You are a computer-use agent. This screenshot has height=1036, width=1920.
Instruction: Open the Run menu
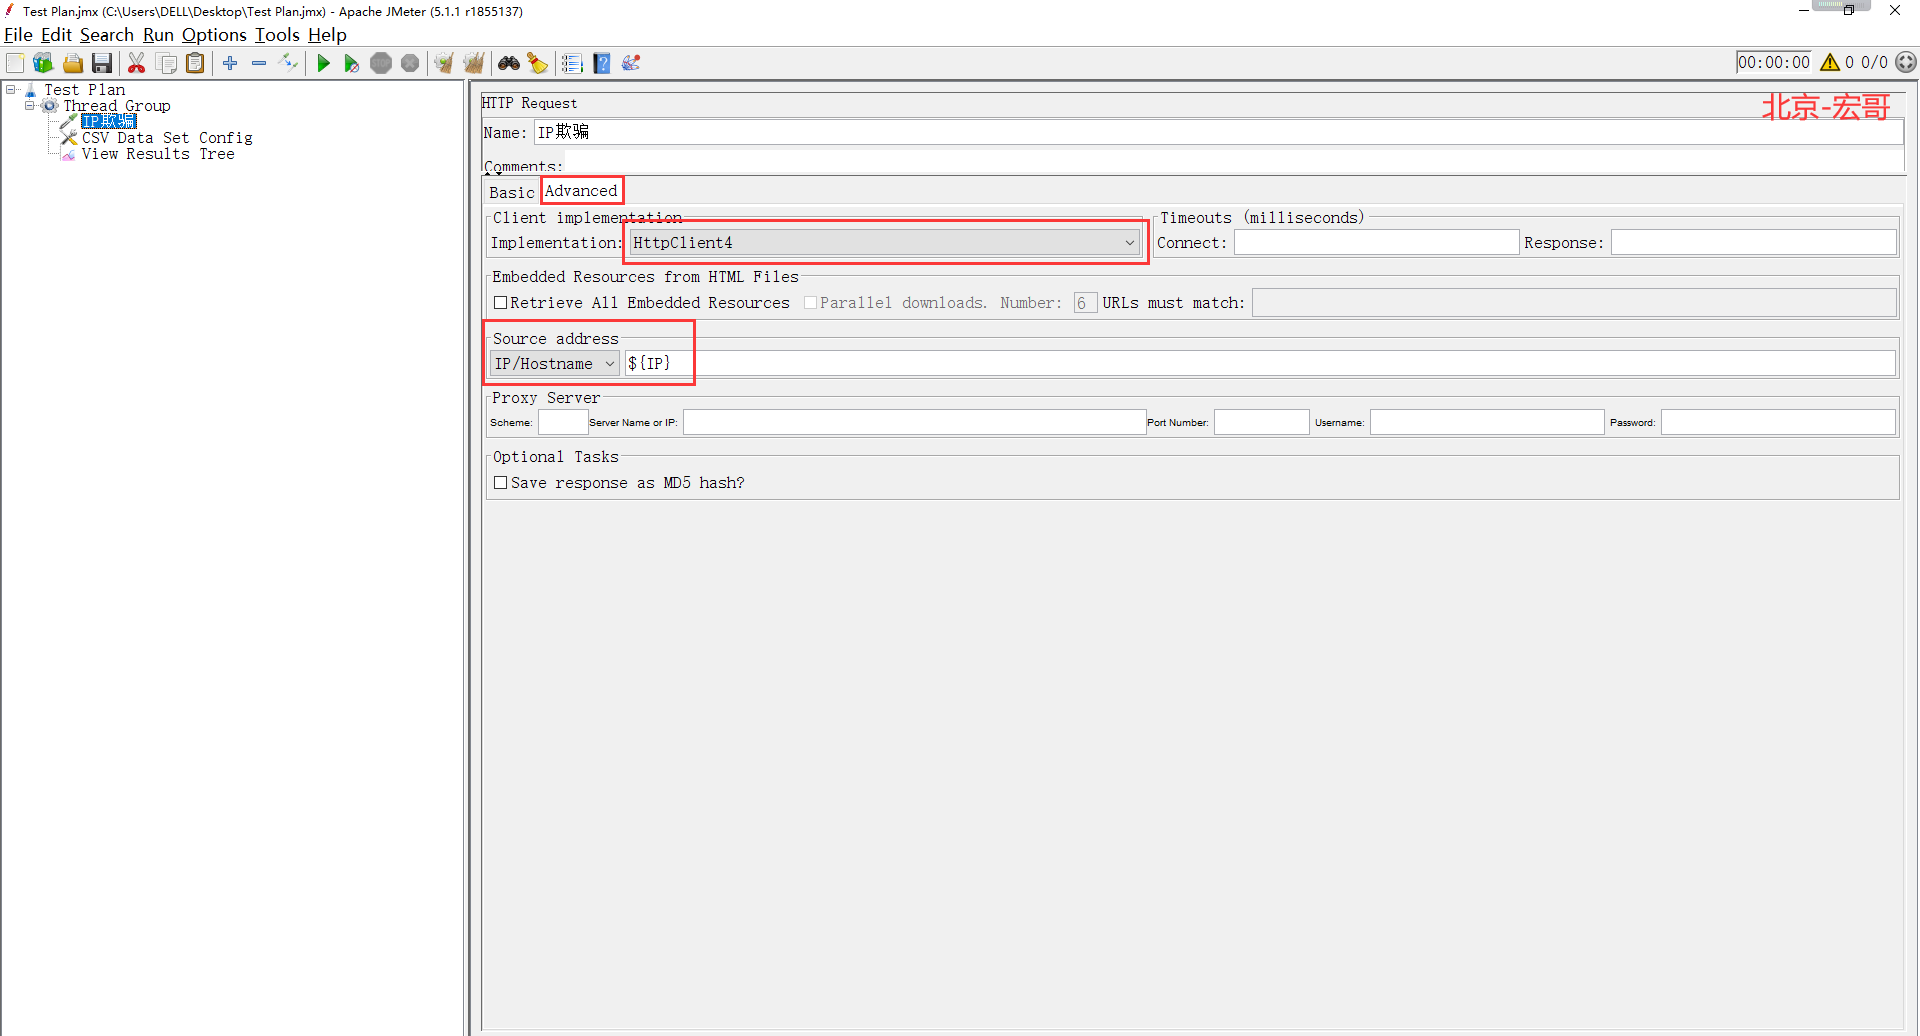click(158, 35)
